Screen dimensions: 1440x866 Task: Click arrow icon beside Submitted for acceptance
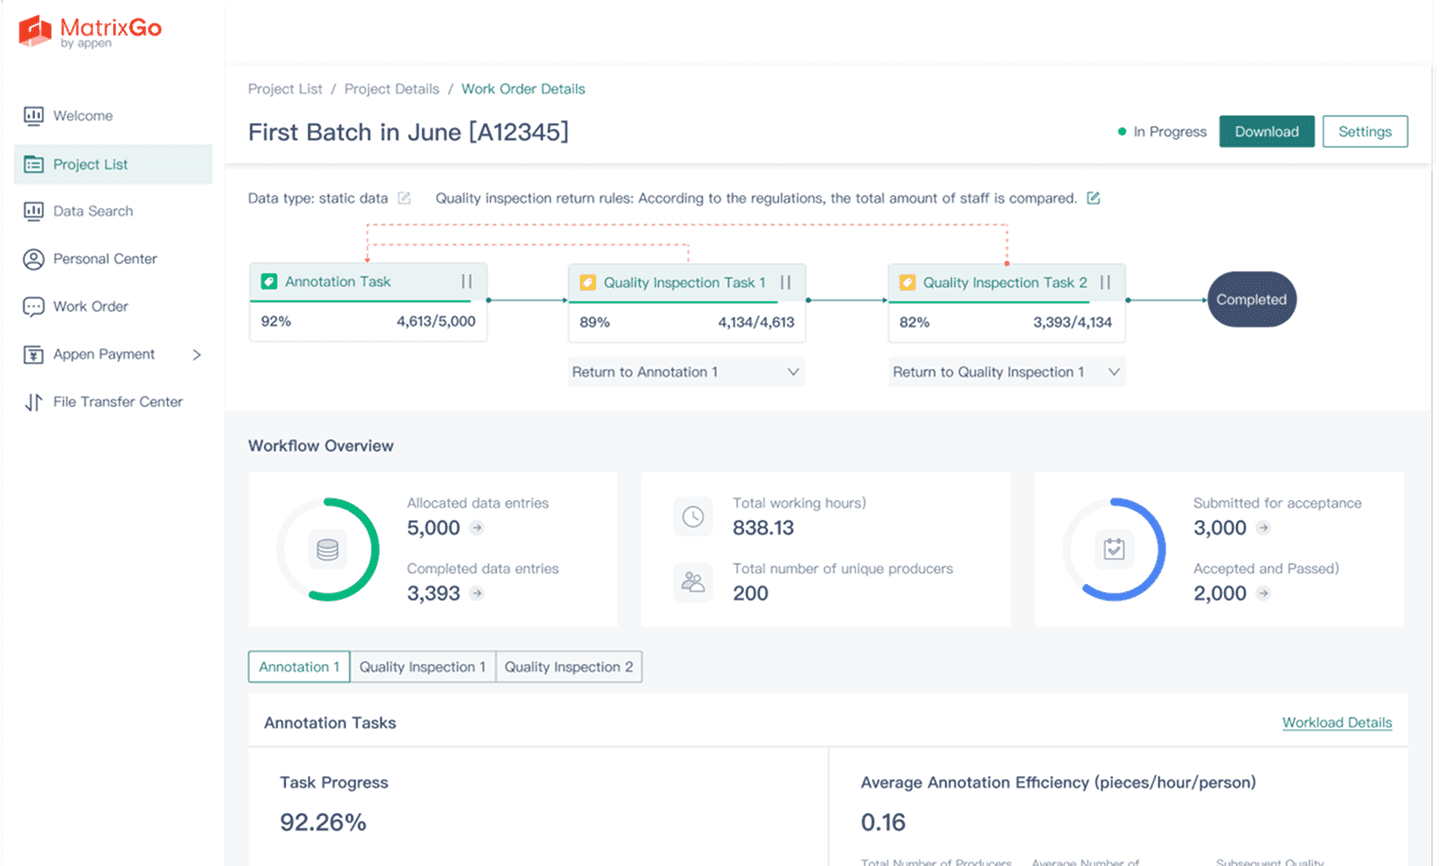point(1263,528)
